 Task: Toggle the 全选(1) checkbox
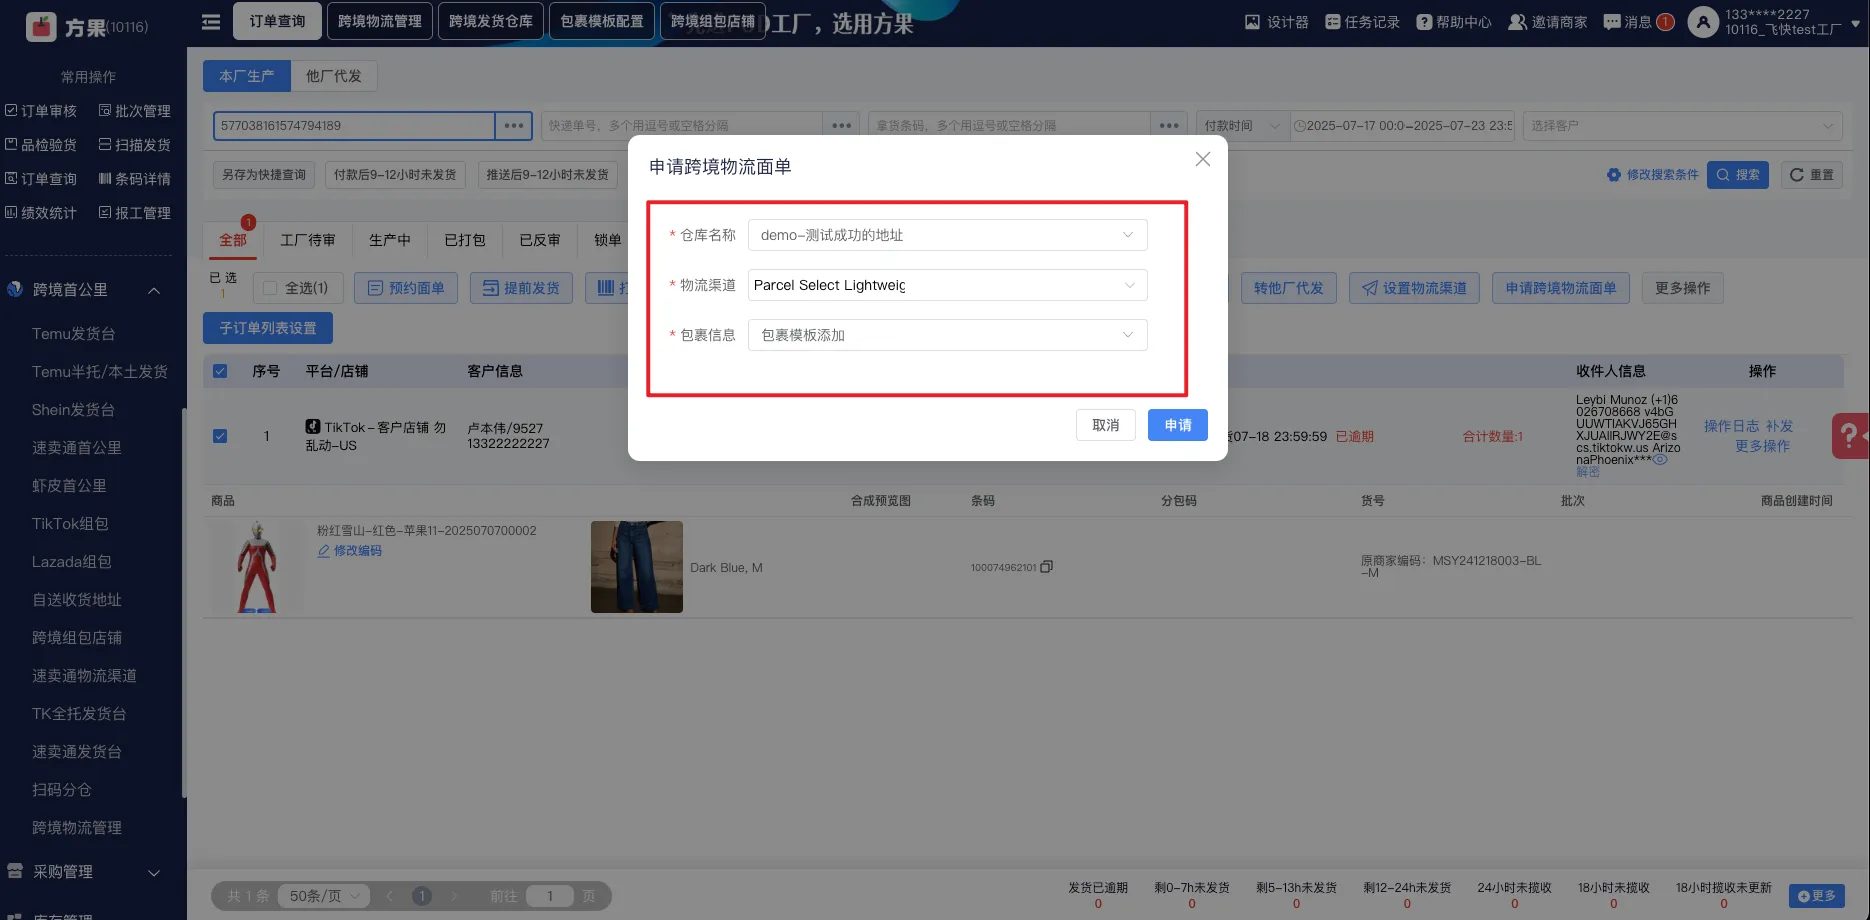[269, 288]
